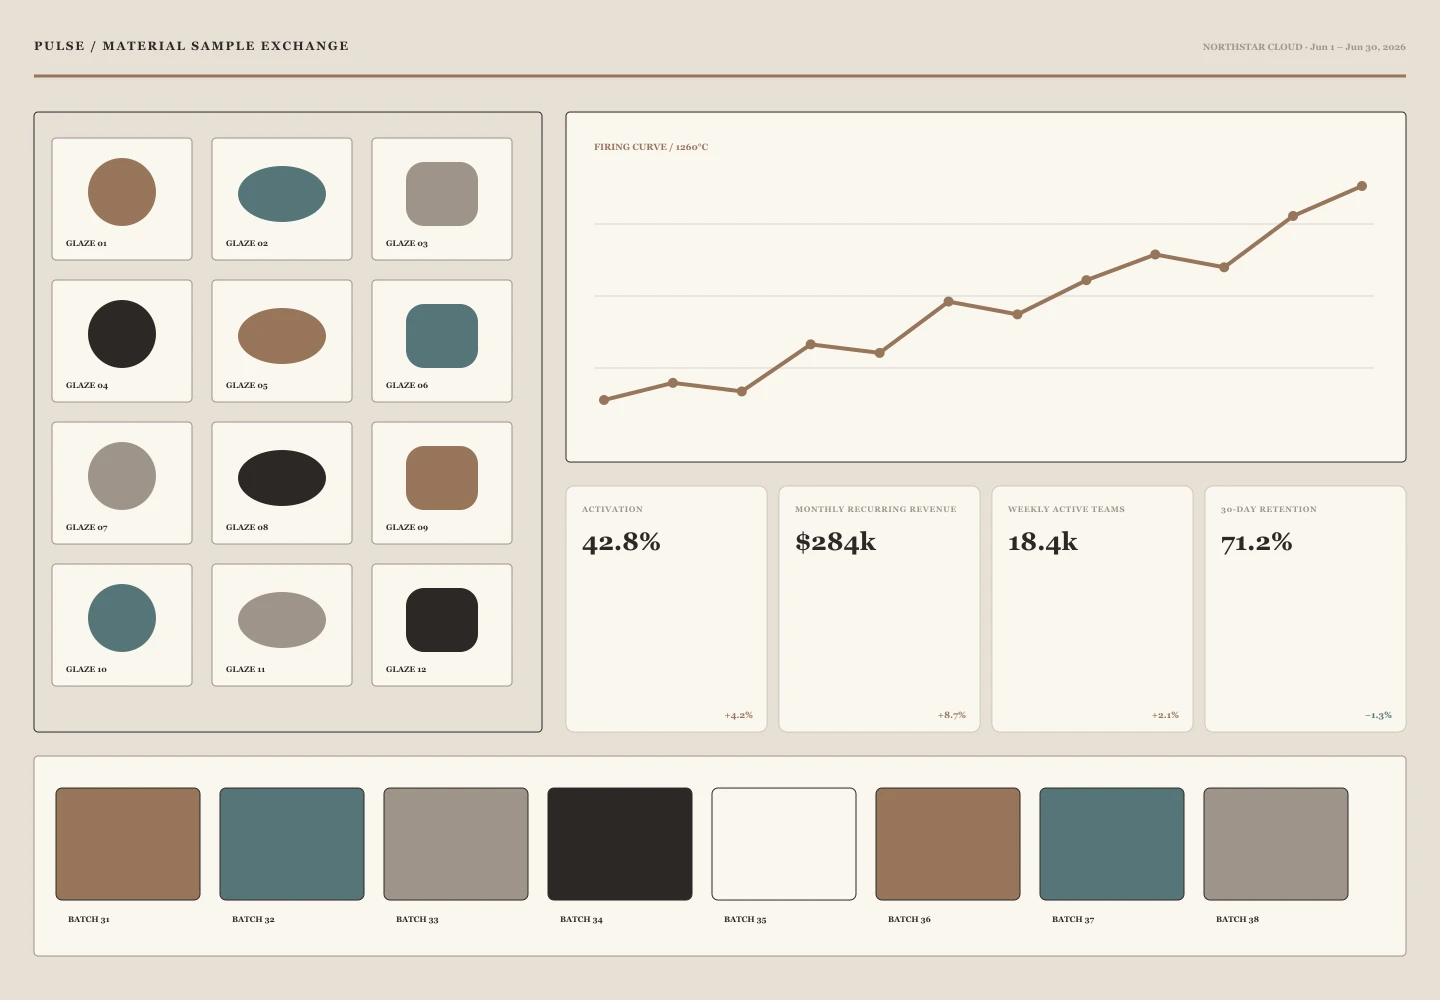This screenshot has height=1000, width=1440.
Task: Pick the Glaze 06 teal square swatch
Action: [442, 336]
